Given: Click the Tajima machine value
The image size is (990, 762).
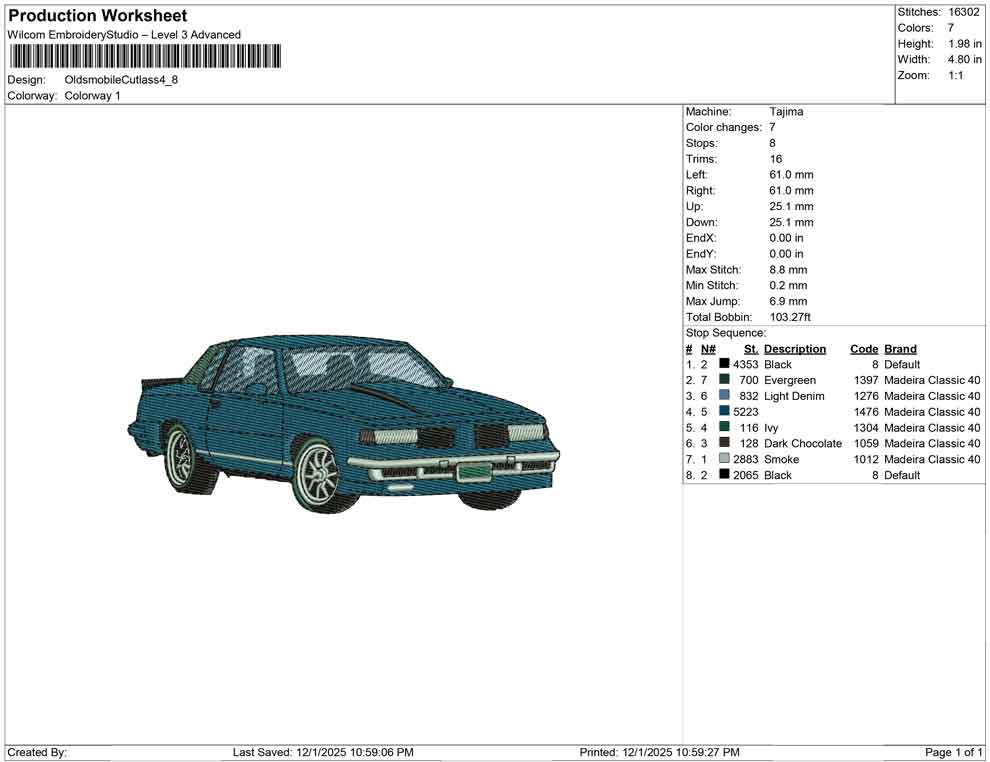Looking at the screenshot, I should [786, 112].
